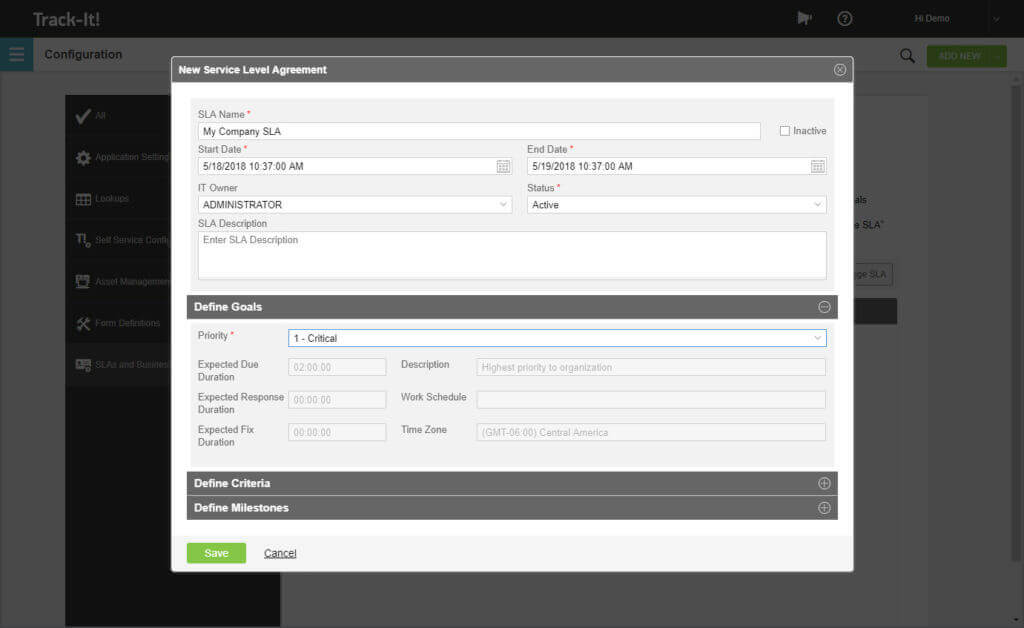Screen dimensions: 1024x628
Task: Collapse the Define Goals section
Action: pyautogui.click(x=824, y=307)
